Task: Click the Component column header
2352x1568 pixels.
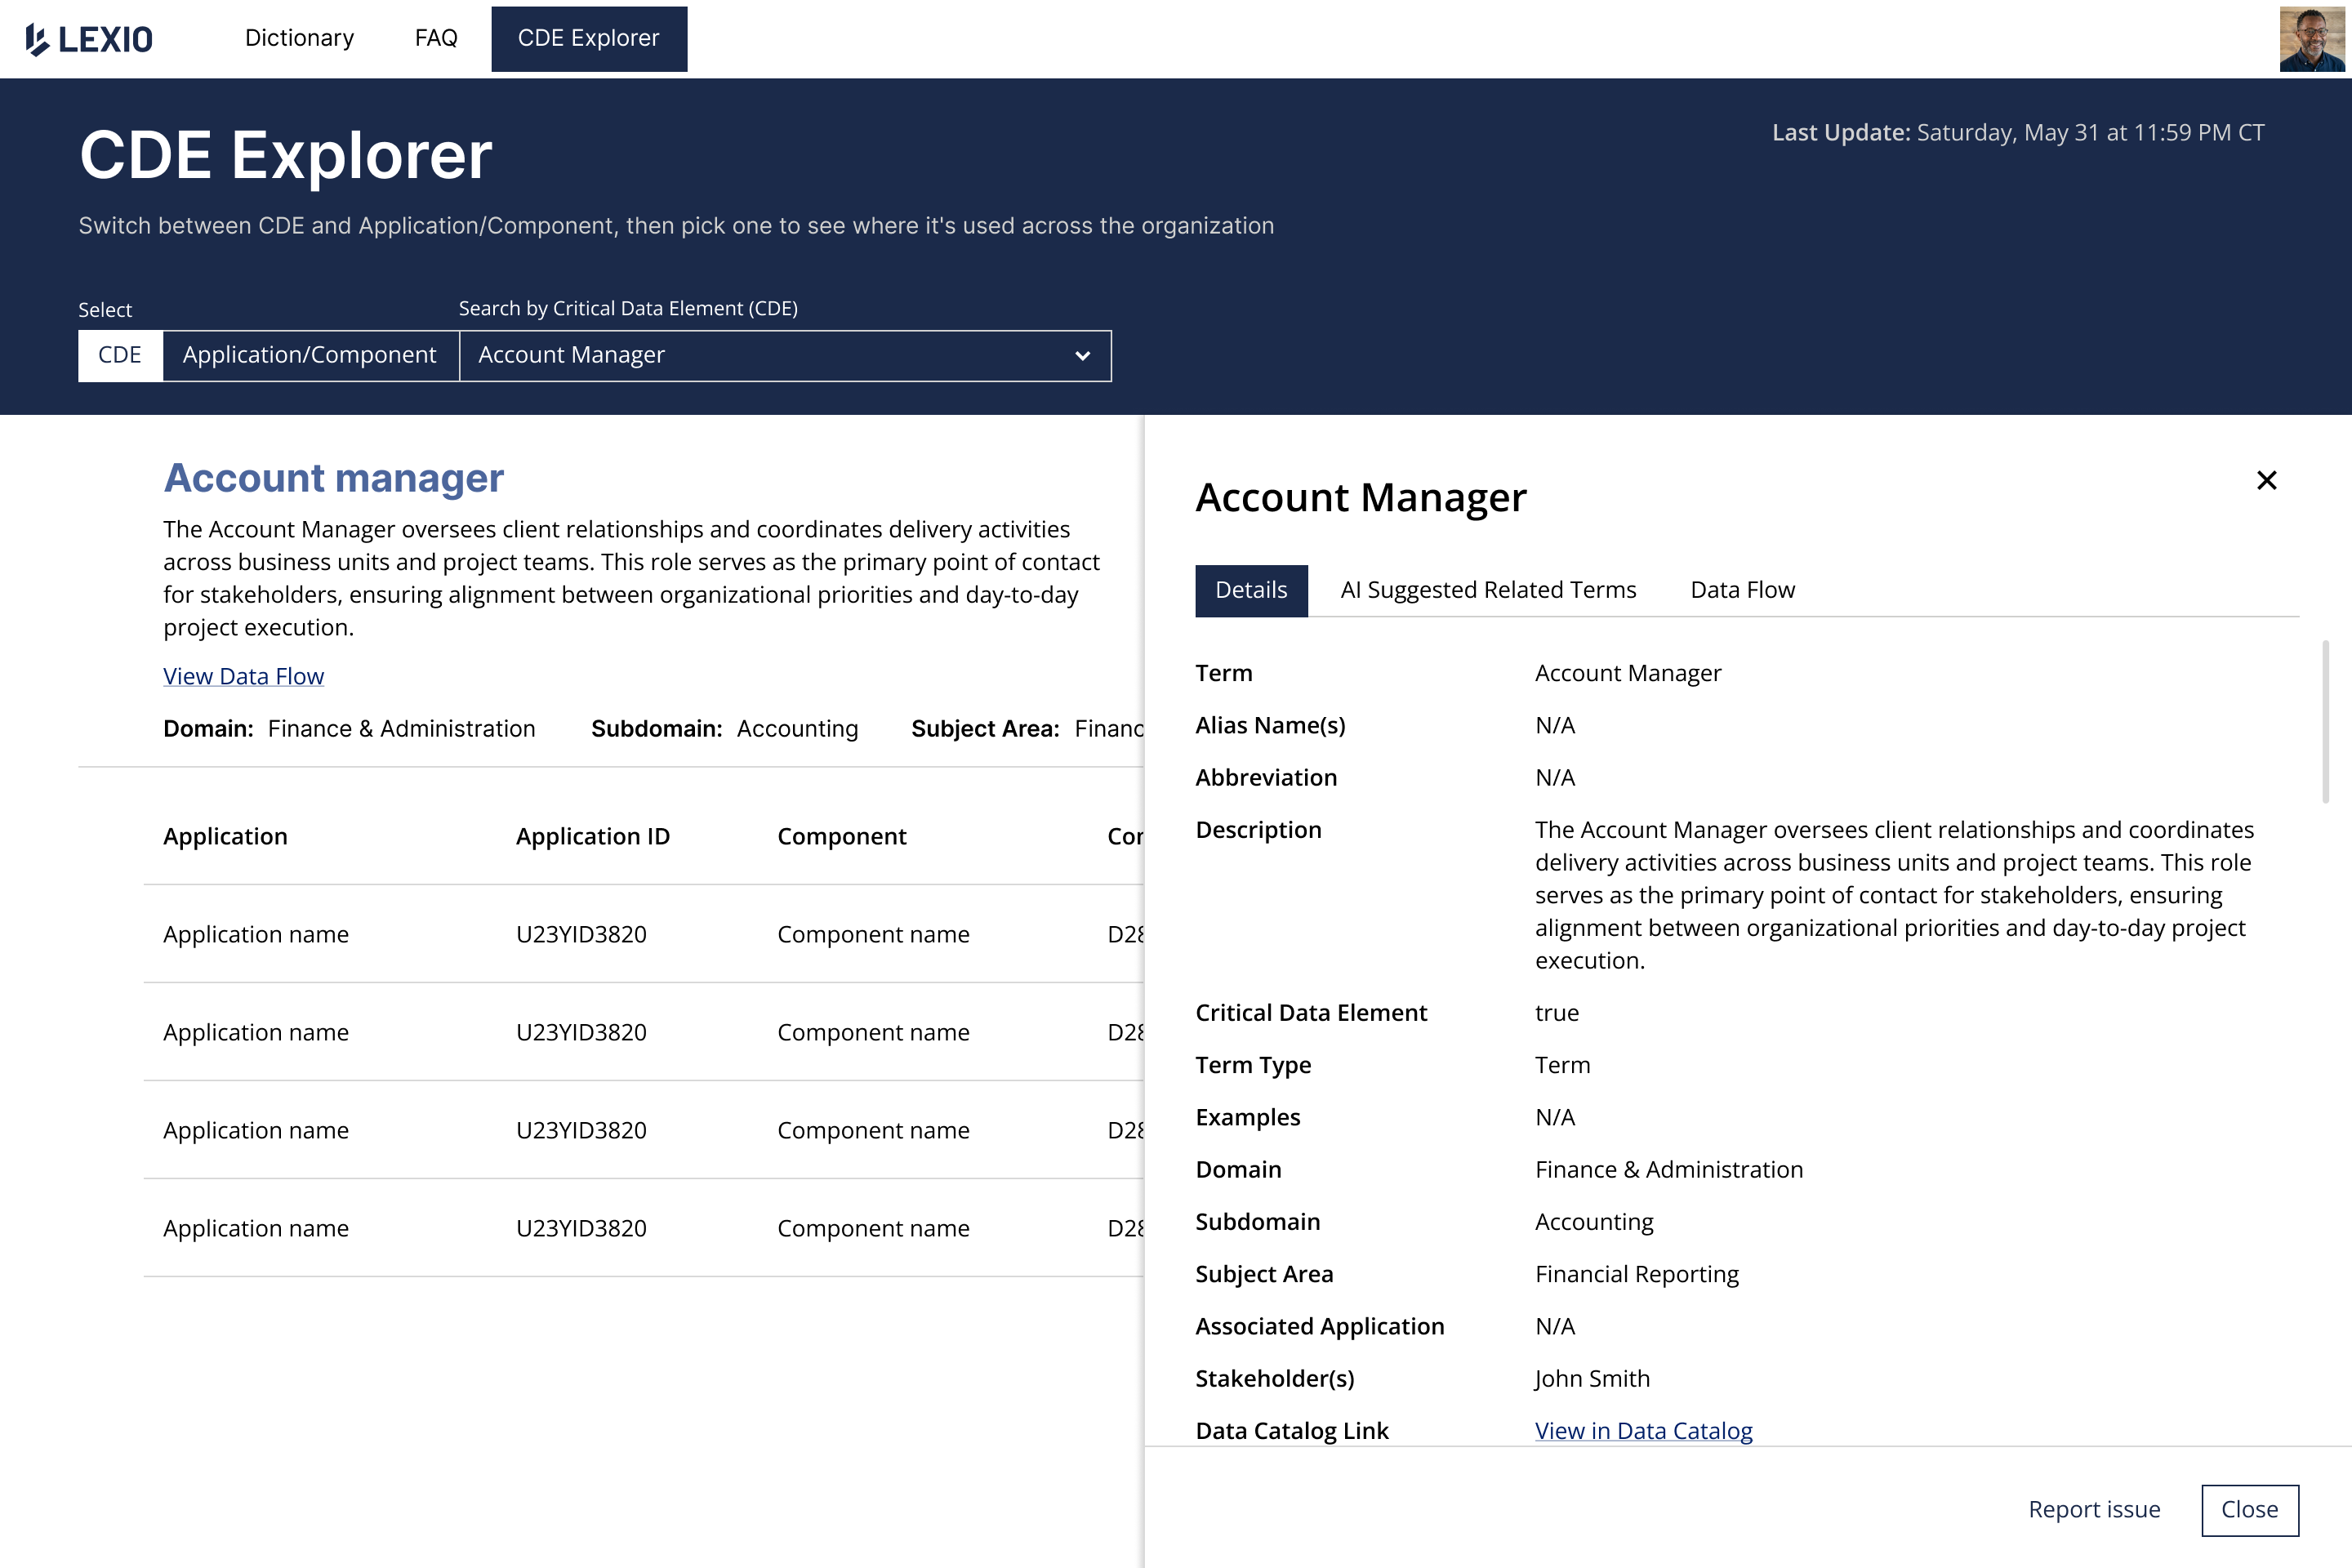Action: (842, 837)
